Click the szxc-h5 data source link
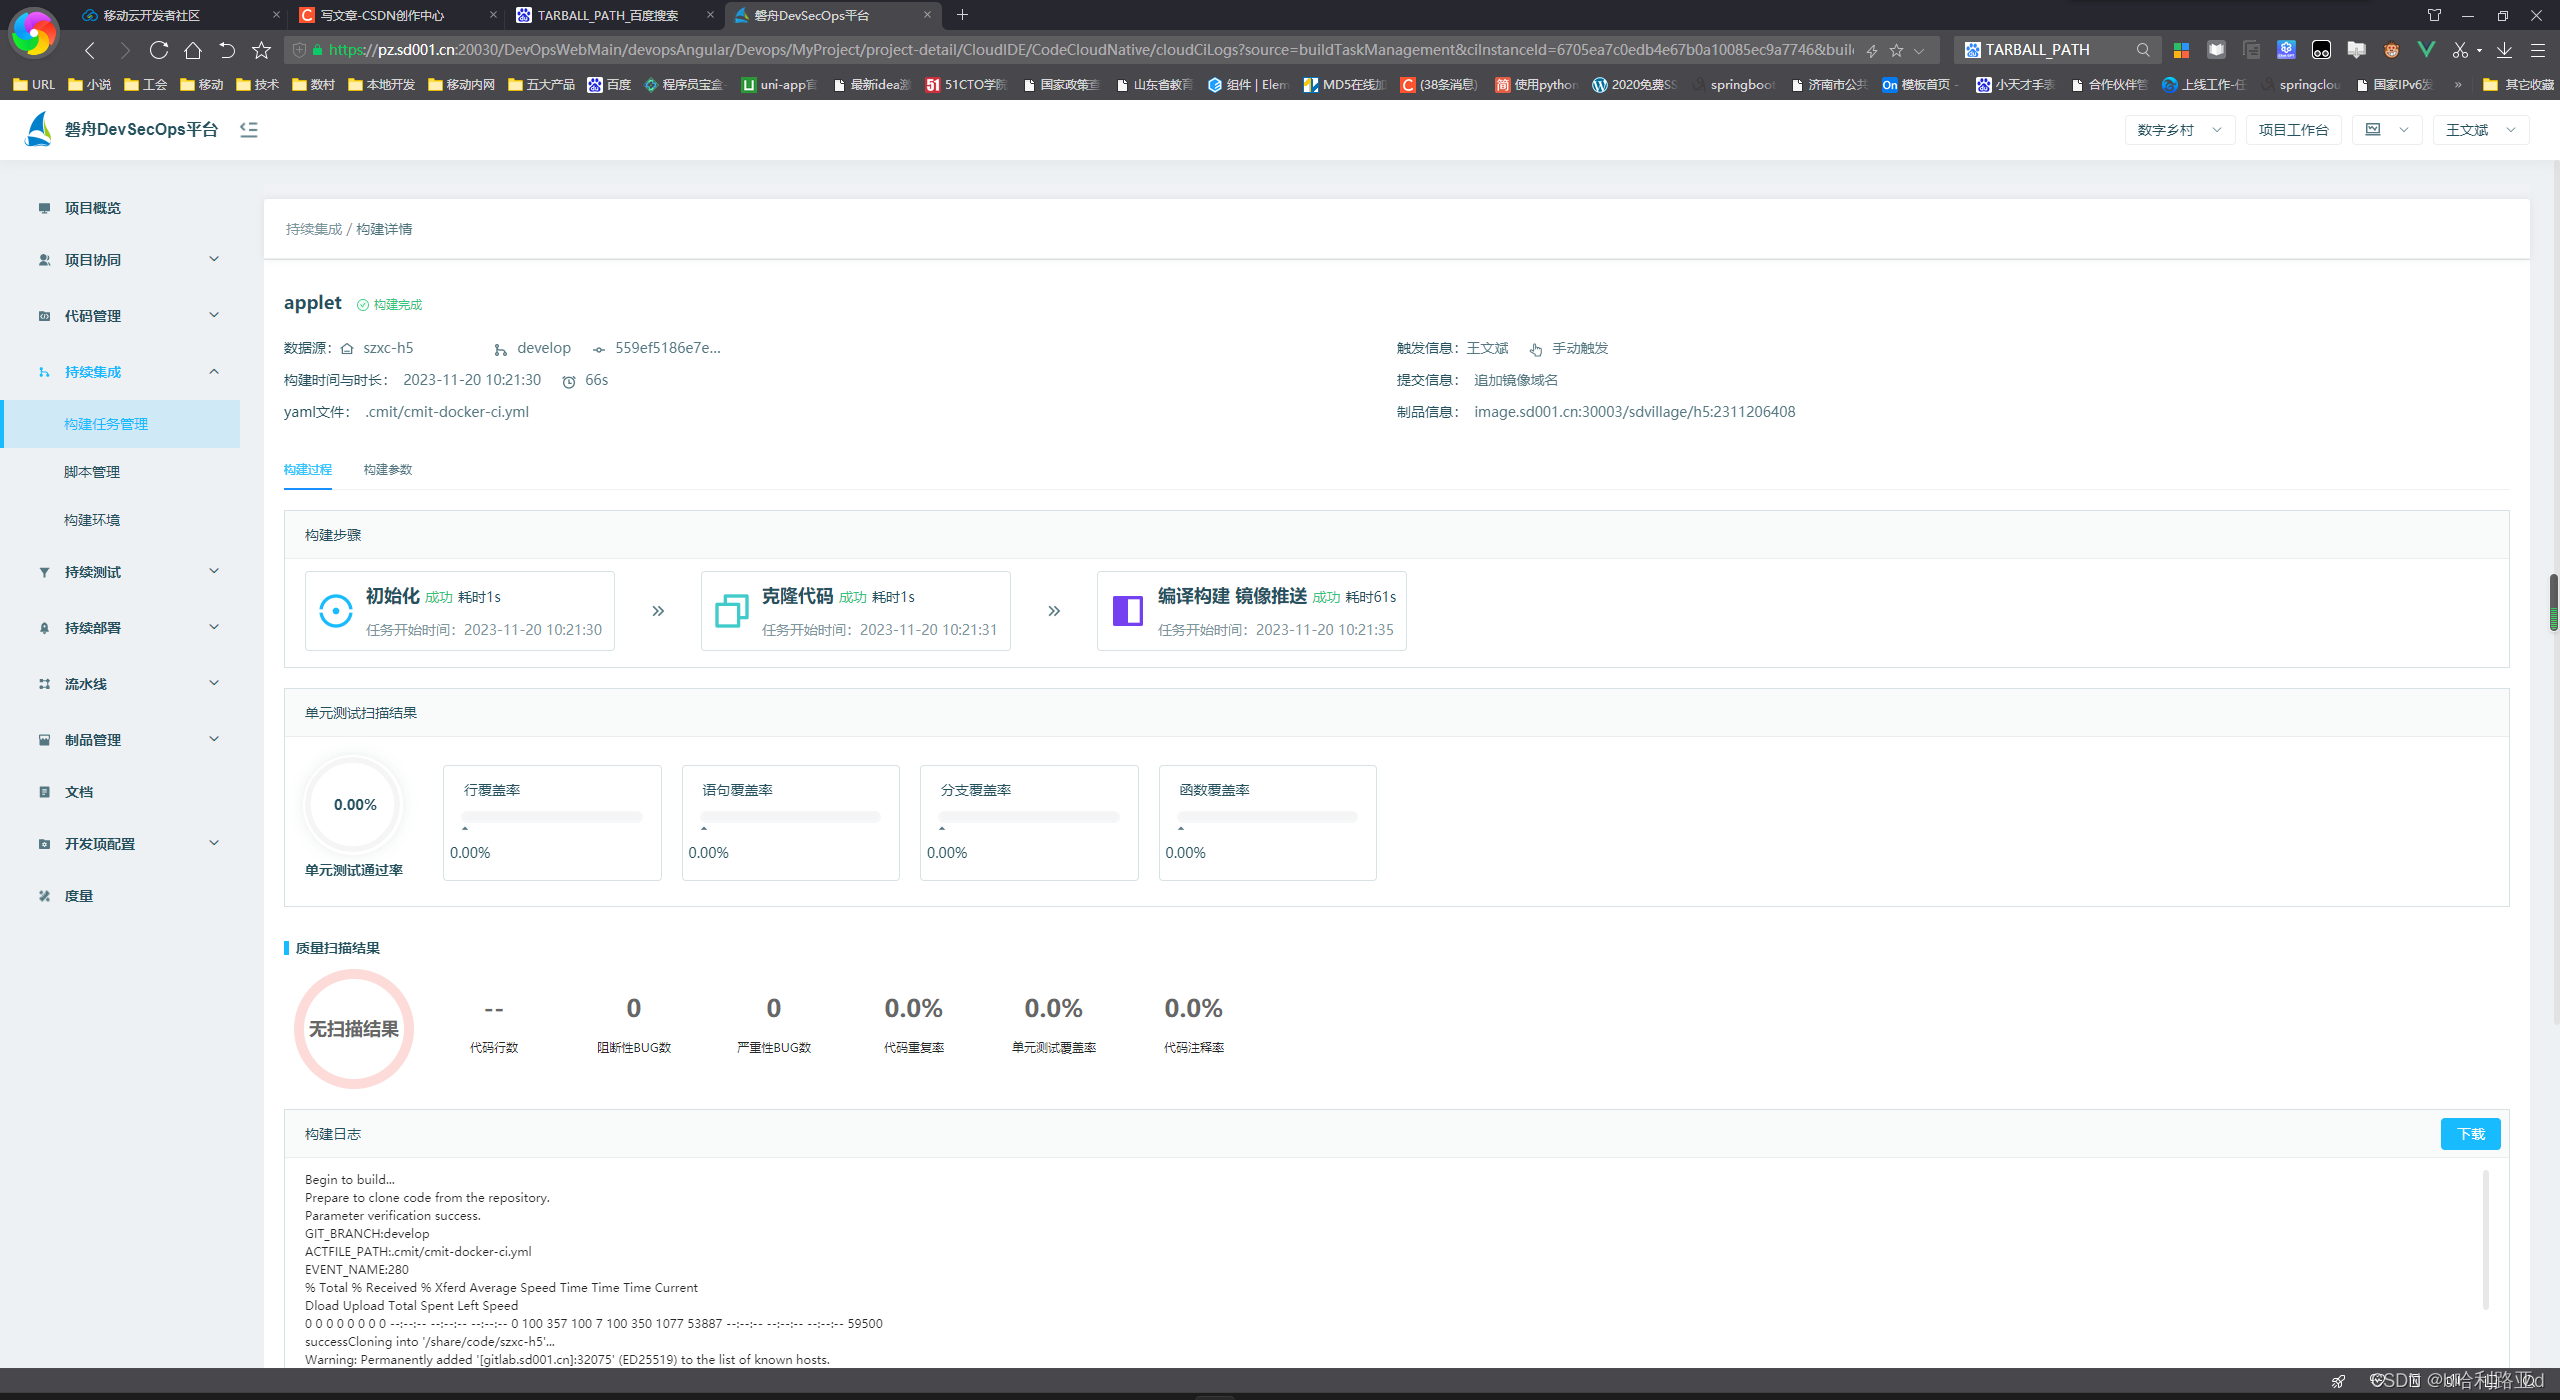2560x1400 pixels. (x=388, y=348)
